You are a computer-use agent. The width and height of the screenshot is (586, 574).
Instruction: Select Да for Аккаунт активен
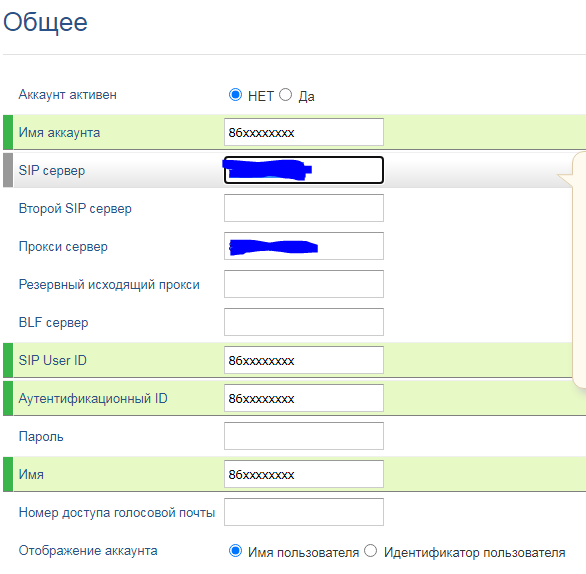click(286, 95)
